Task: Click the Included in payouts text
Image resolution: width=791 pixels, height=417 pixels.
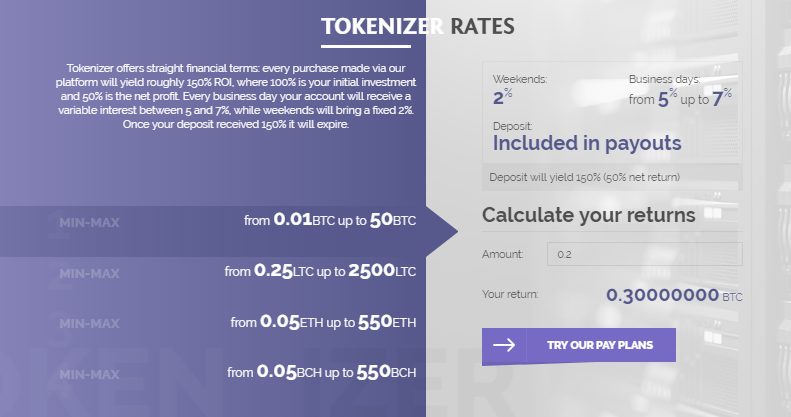Action: click(x=587, y=143)
